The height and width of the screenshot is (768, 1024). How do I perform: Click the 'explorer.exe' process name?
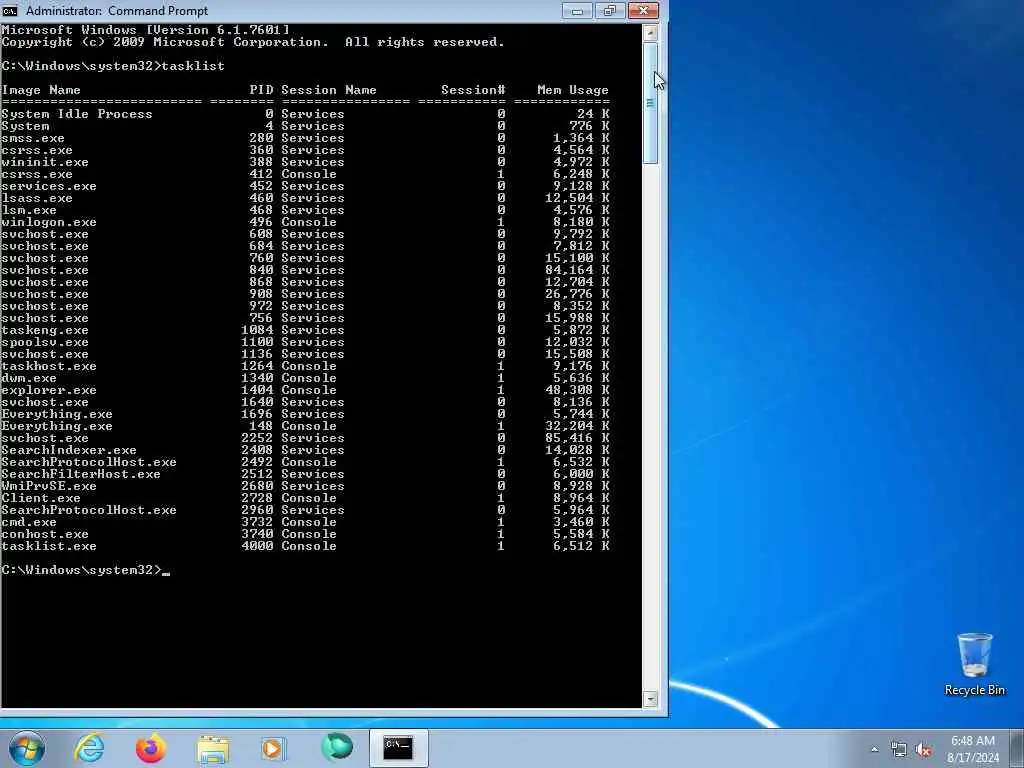click(49, 390)
